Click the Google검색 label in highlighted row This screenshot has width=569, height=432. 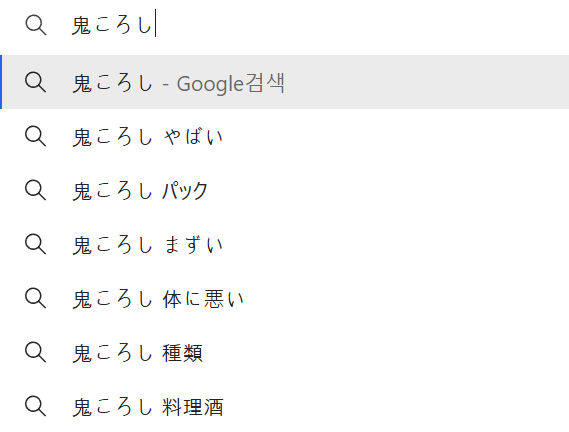coord(230,83)
